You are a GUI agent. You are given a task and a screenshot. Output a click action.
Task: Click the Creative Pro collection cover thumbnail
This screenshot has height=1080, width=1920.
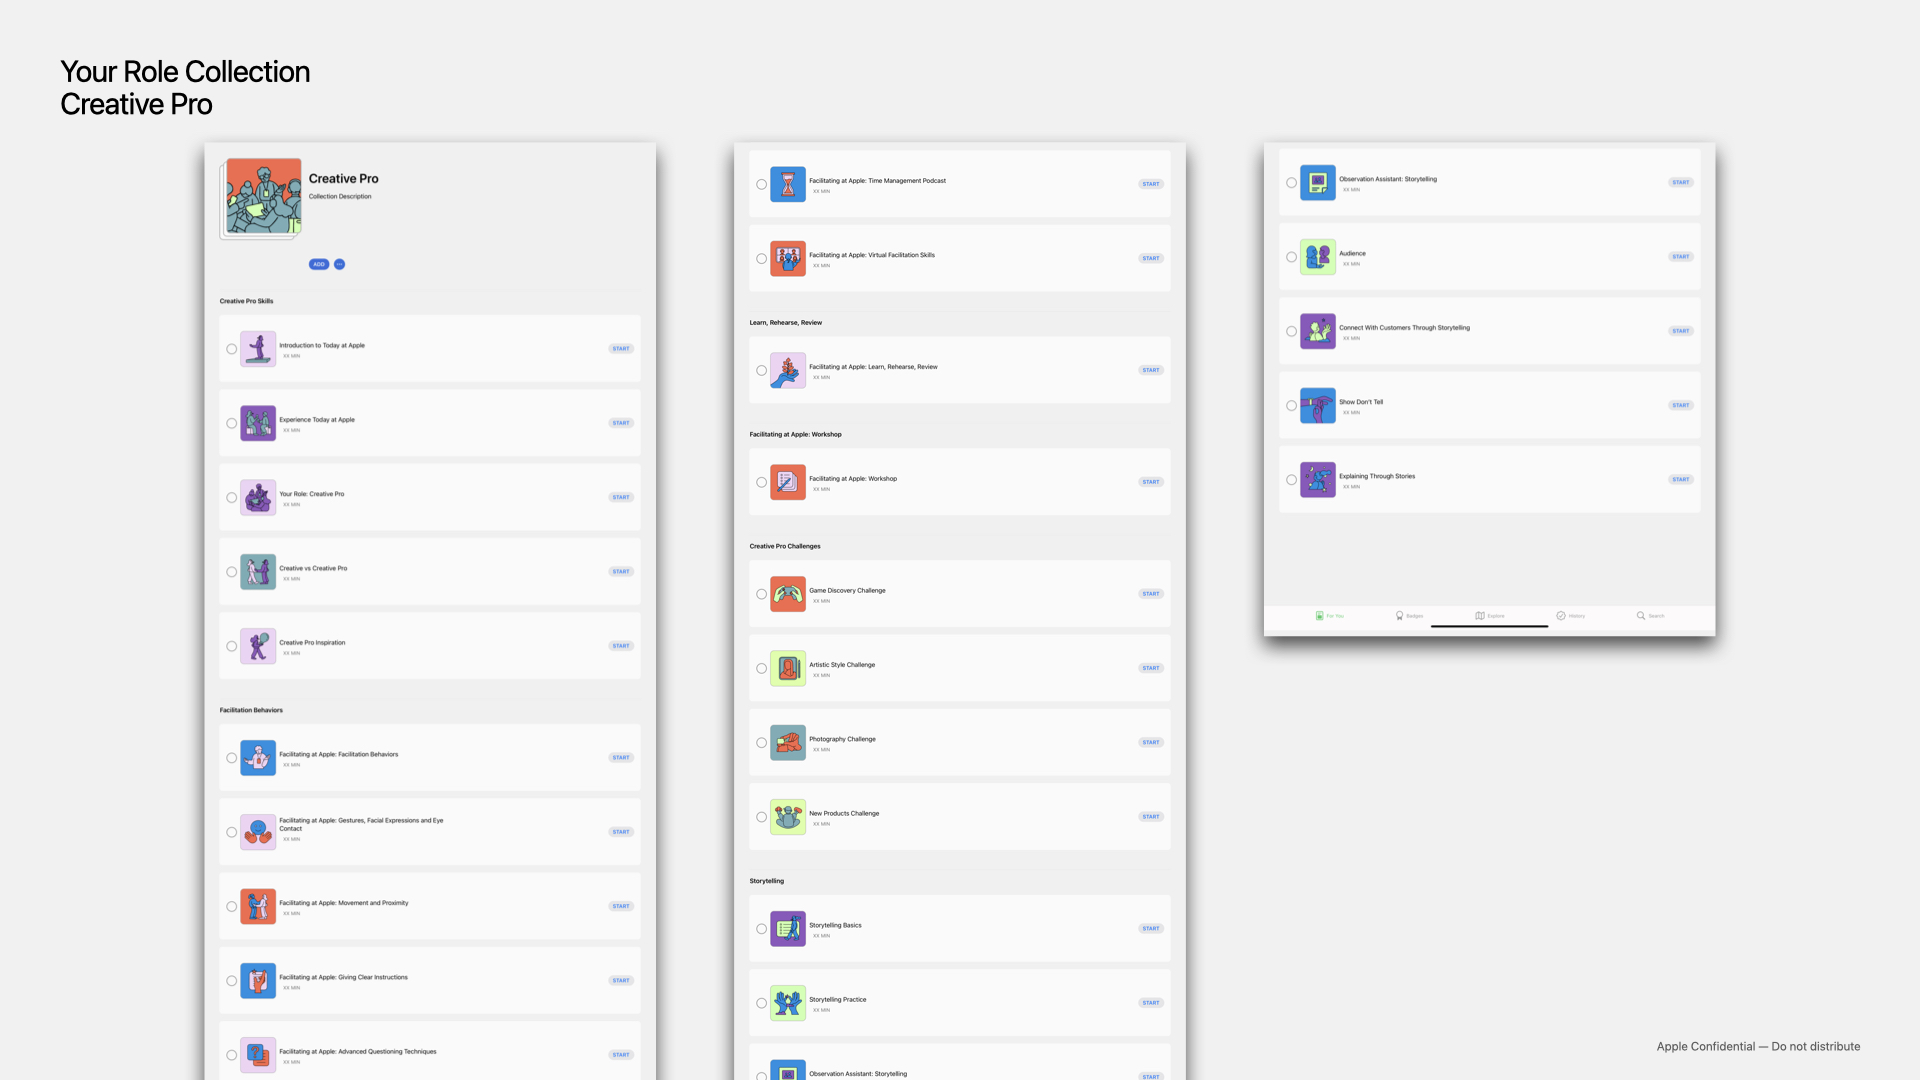coord(262,197)
